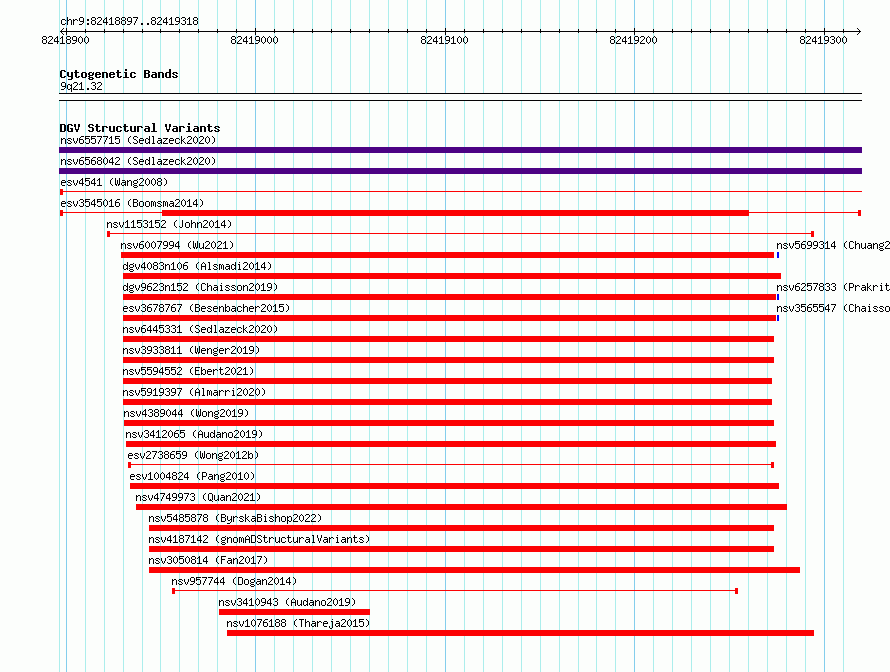Open variant dgv9623n152 (Chaisson2019)
This screenshot has height=672, width=890.
[x=200, y=287]
